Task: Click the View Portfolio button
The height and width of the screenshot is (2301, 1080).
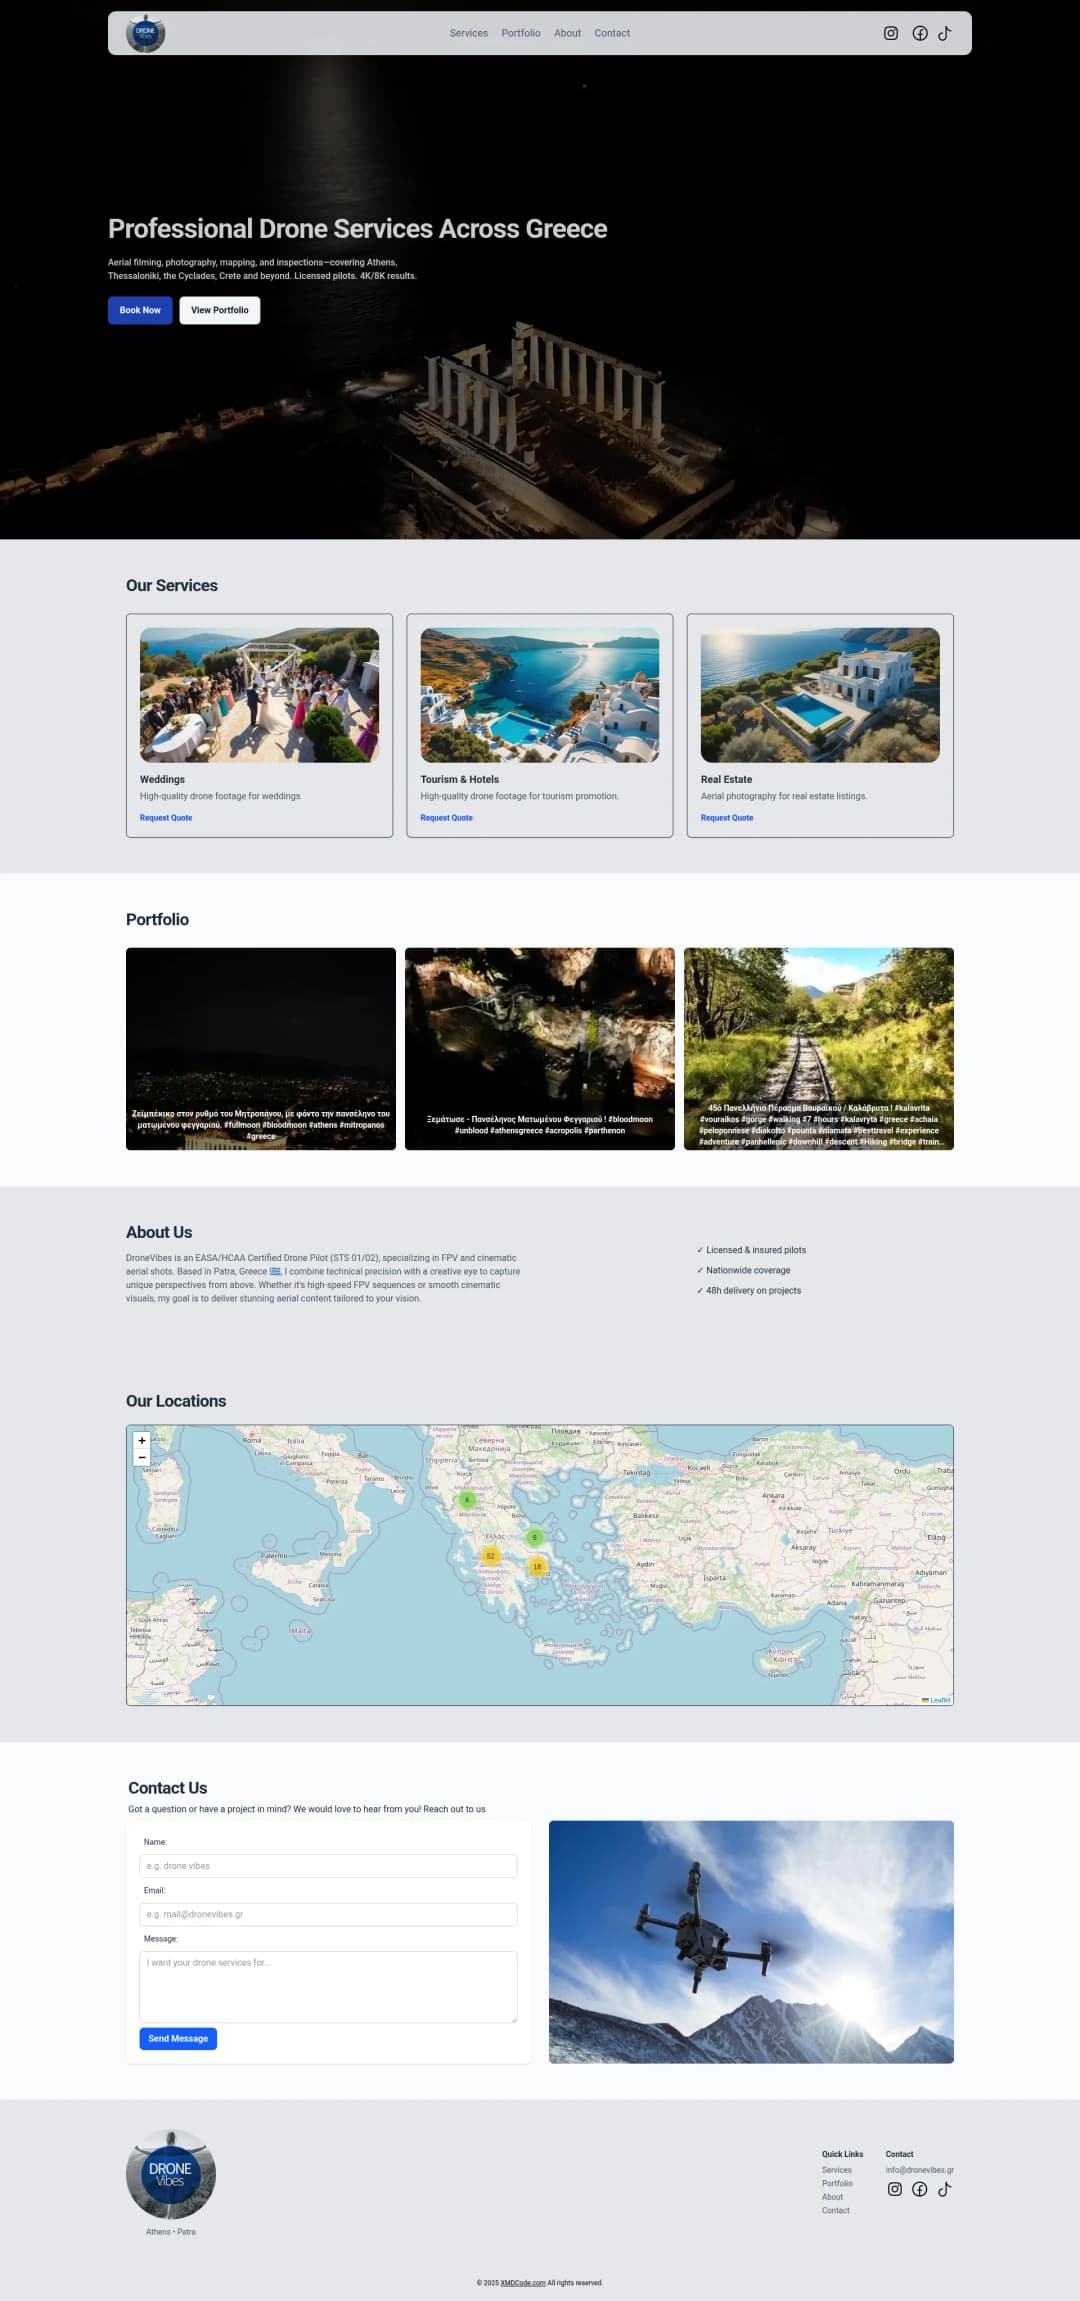Action: [219, 310]
